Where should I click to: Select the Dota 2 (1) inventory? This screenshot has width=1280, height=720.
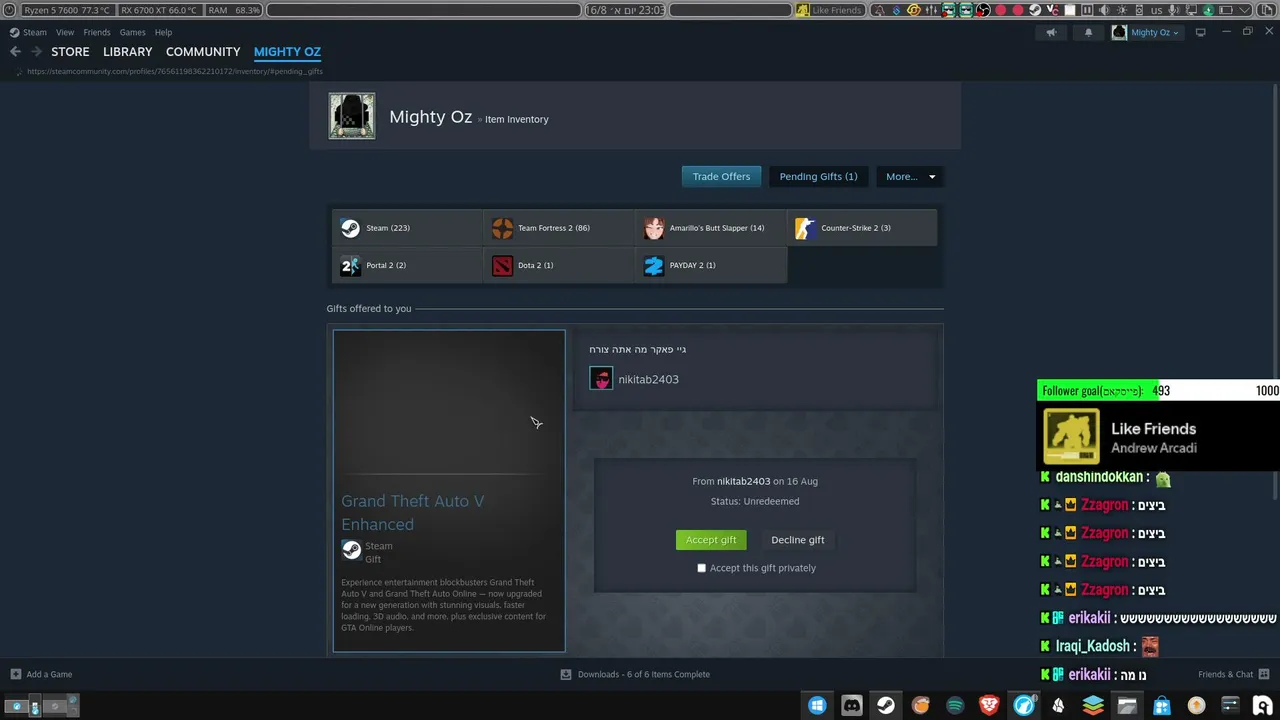pos(559,265)
